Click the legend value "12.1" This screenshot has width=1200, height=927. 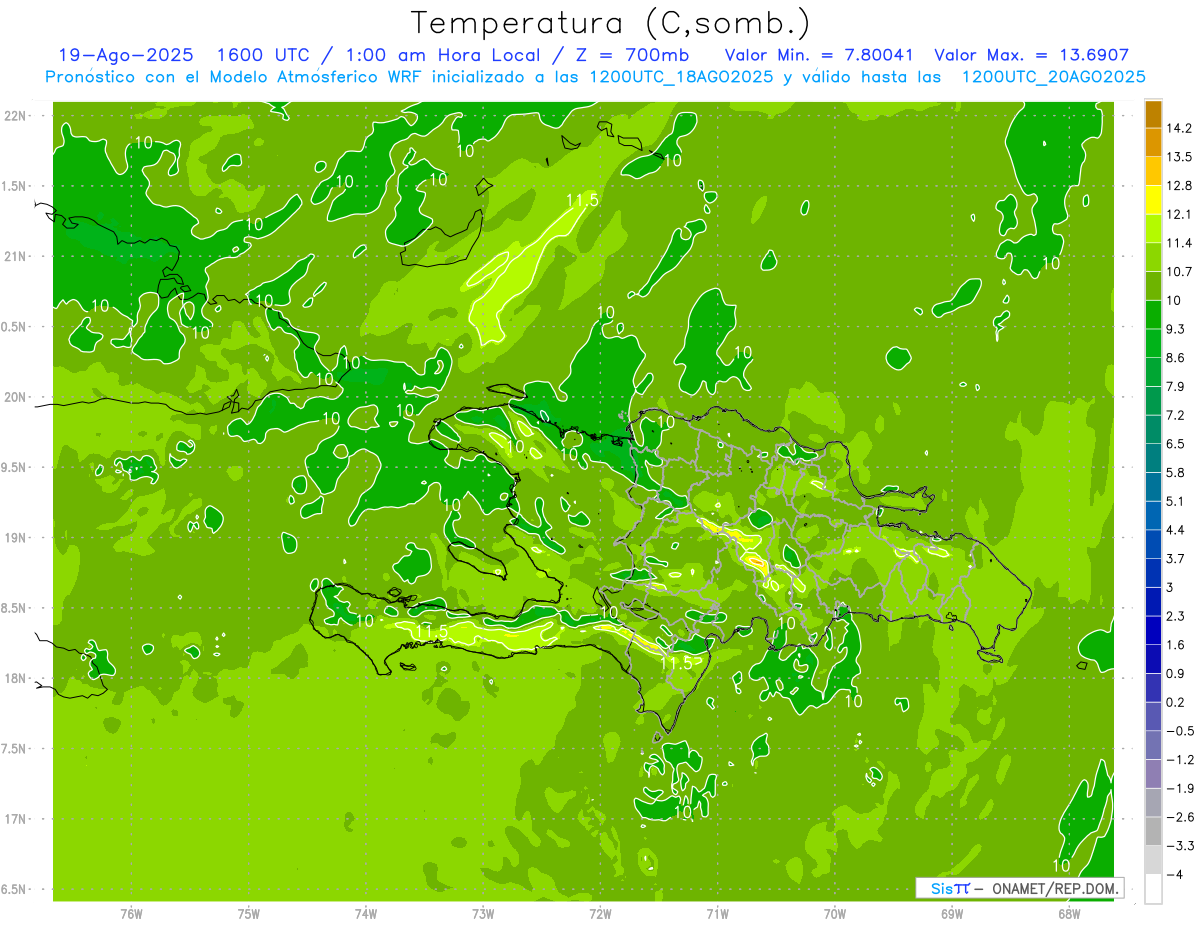[x=1179, y=214]
